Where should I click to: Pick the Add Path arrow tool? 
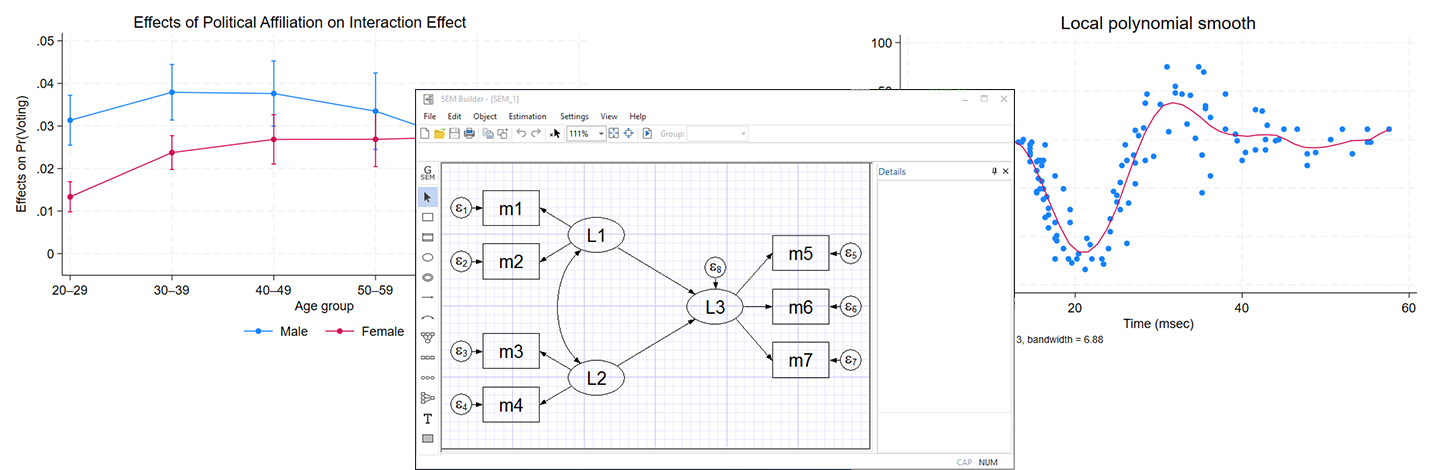coord(428,297)
